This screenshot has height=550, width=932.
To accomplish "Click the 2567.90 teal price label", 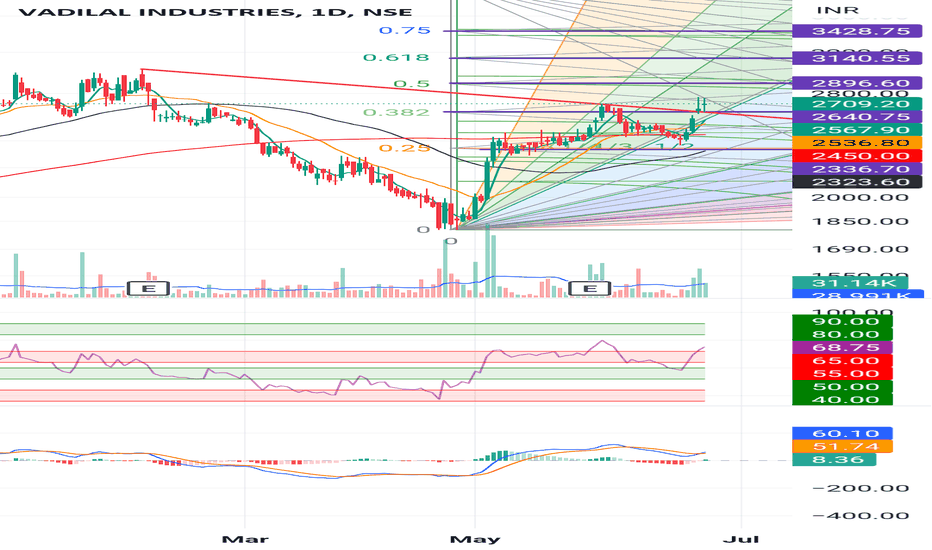I will pyautogui.click(x=858, y=130).
